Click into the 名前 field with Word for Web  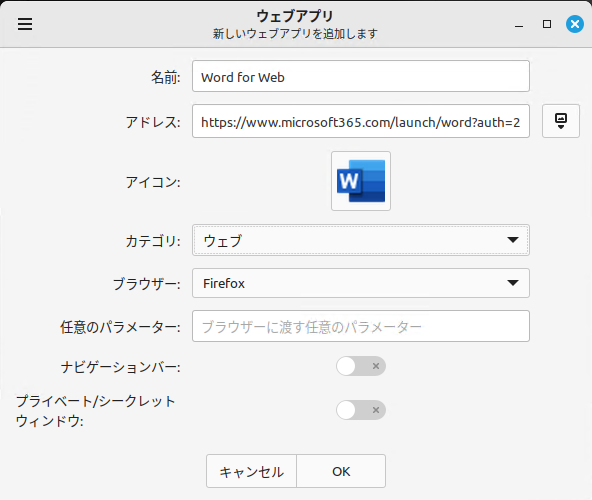(x=361, y=76)
